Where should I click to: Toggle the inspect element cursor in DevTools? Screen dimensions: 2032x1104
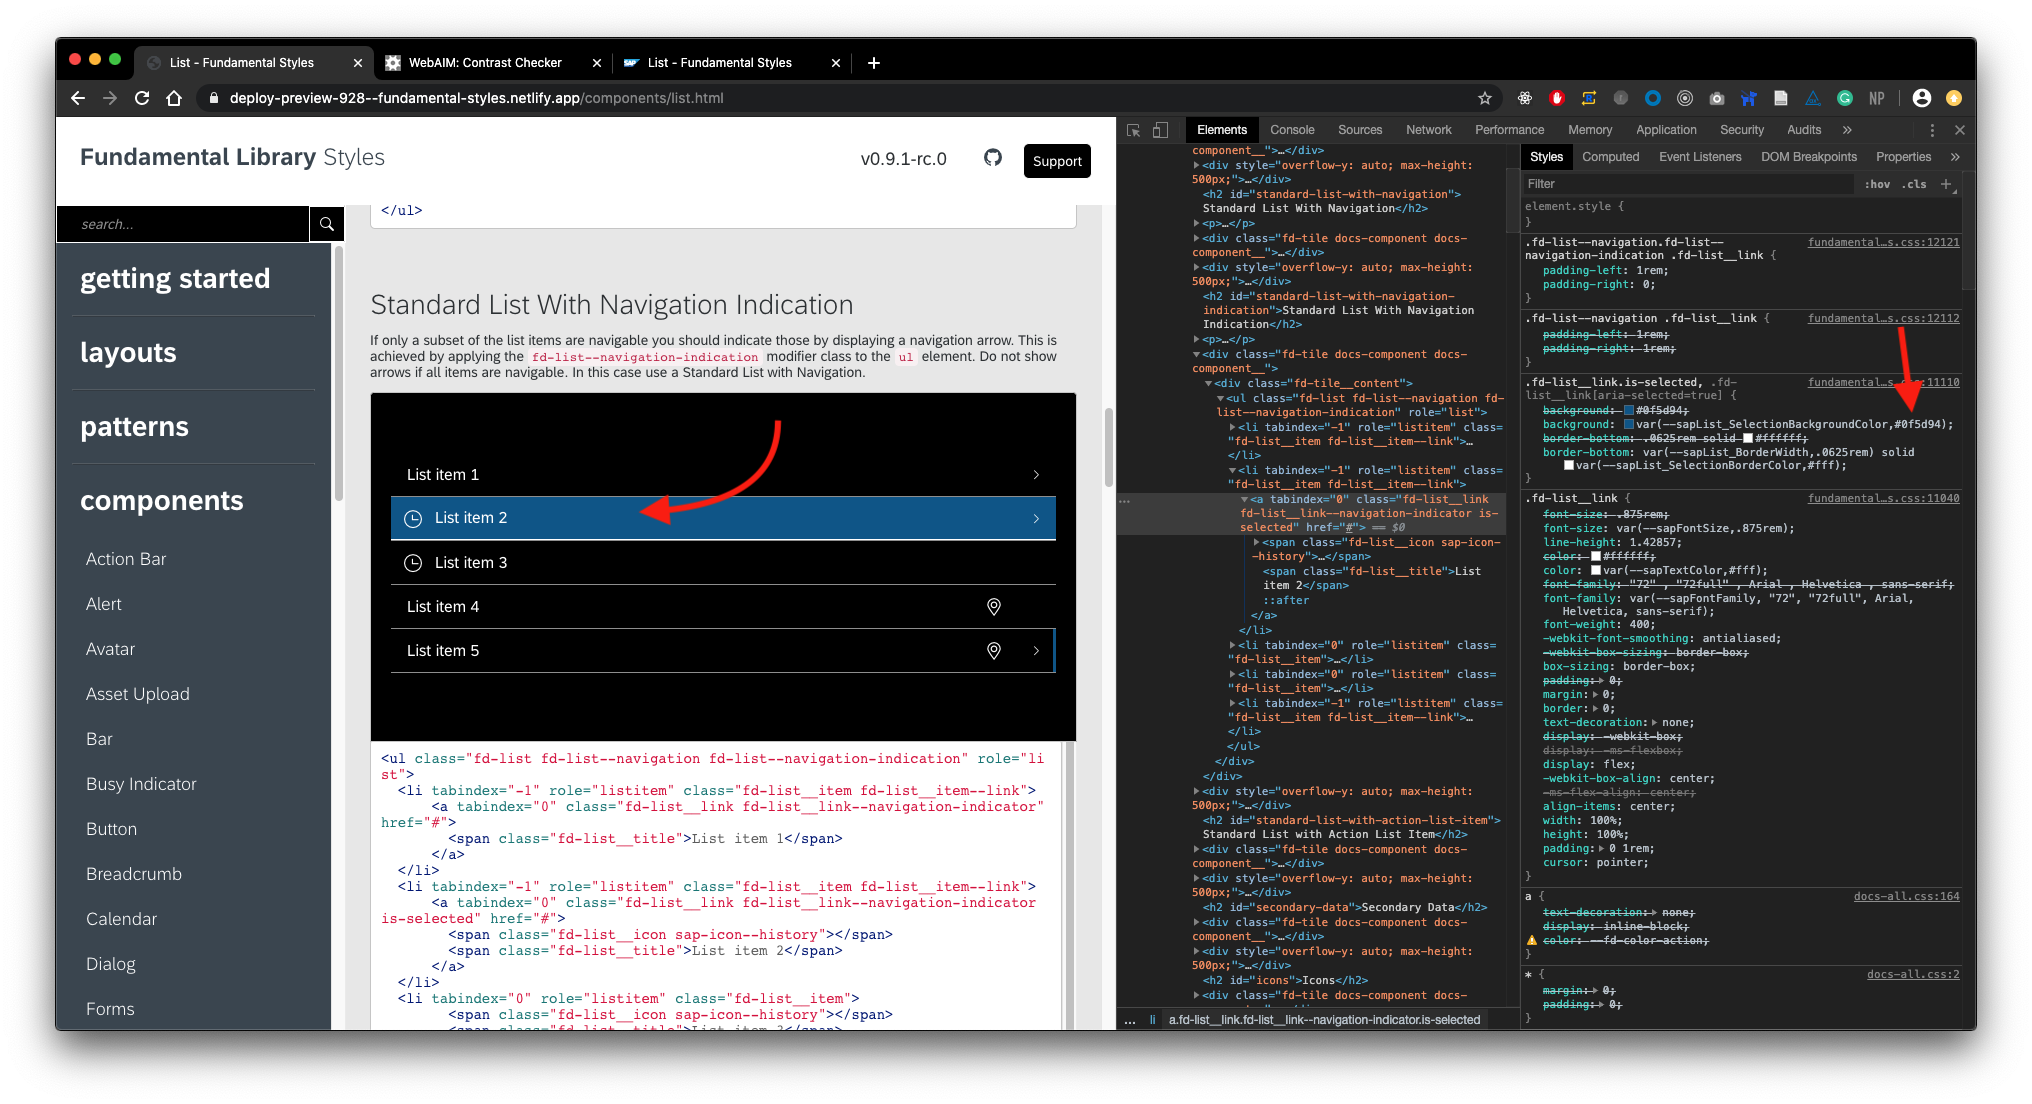tap(1133, 130)
